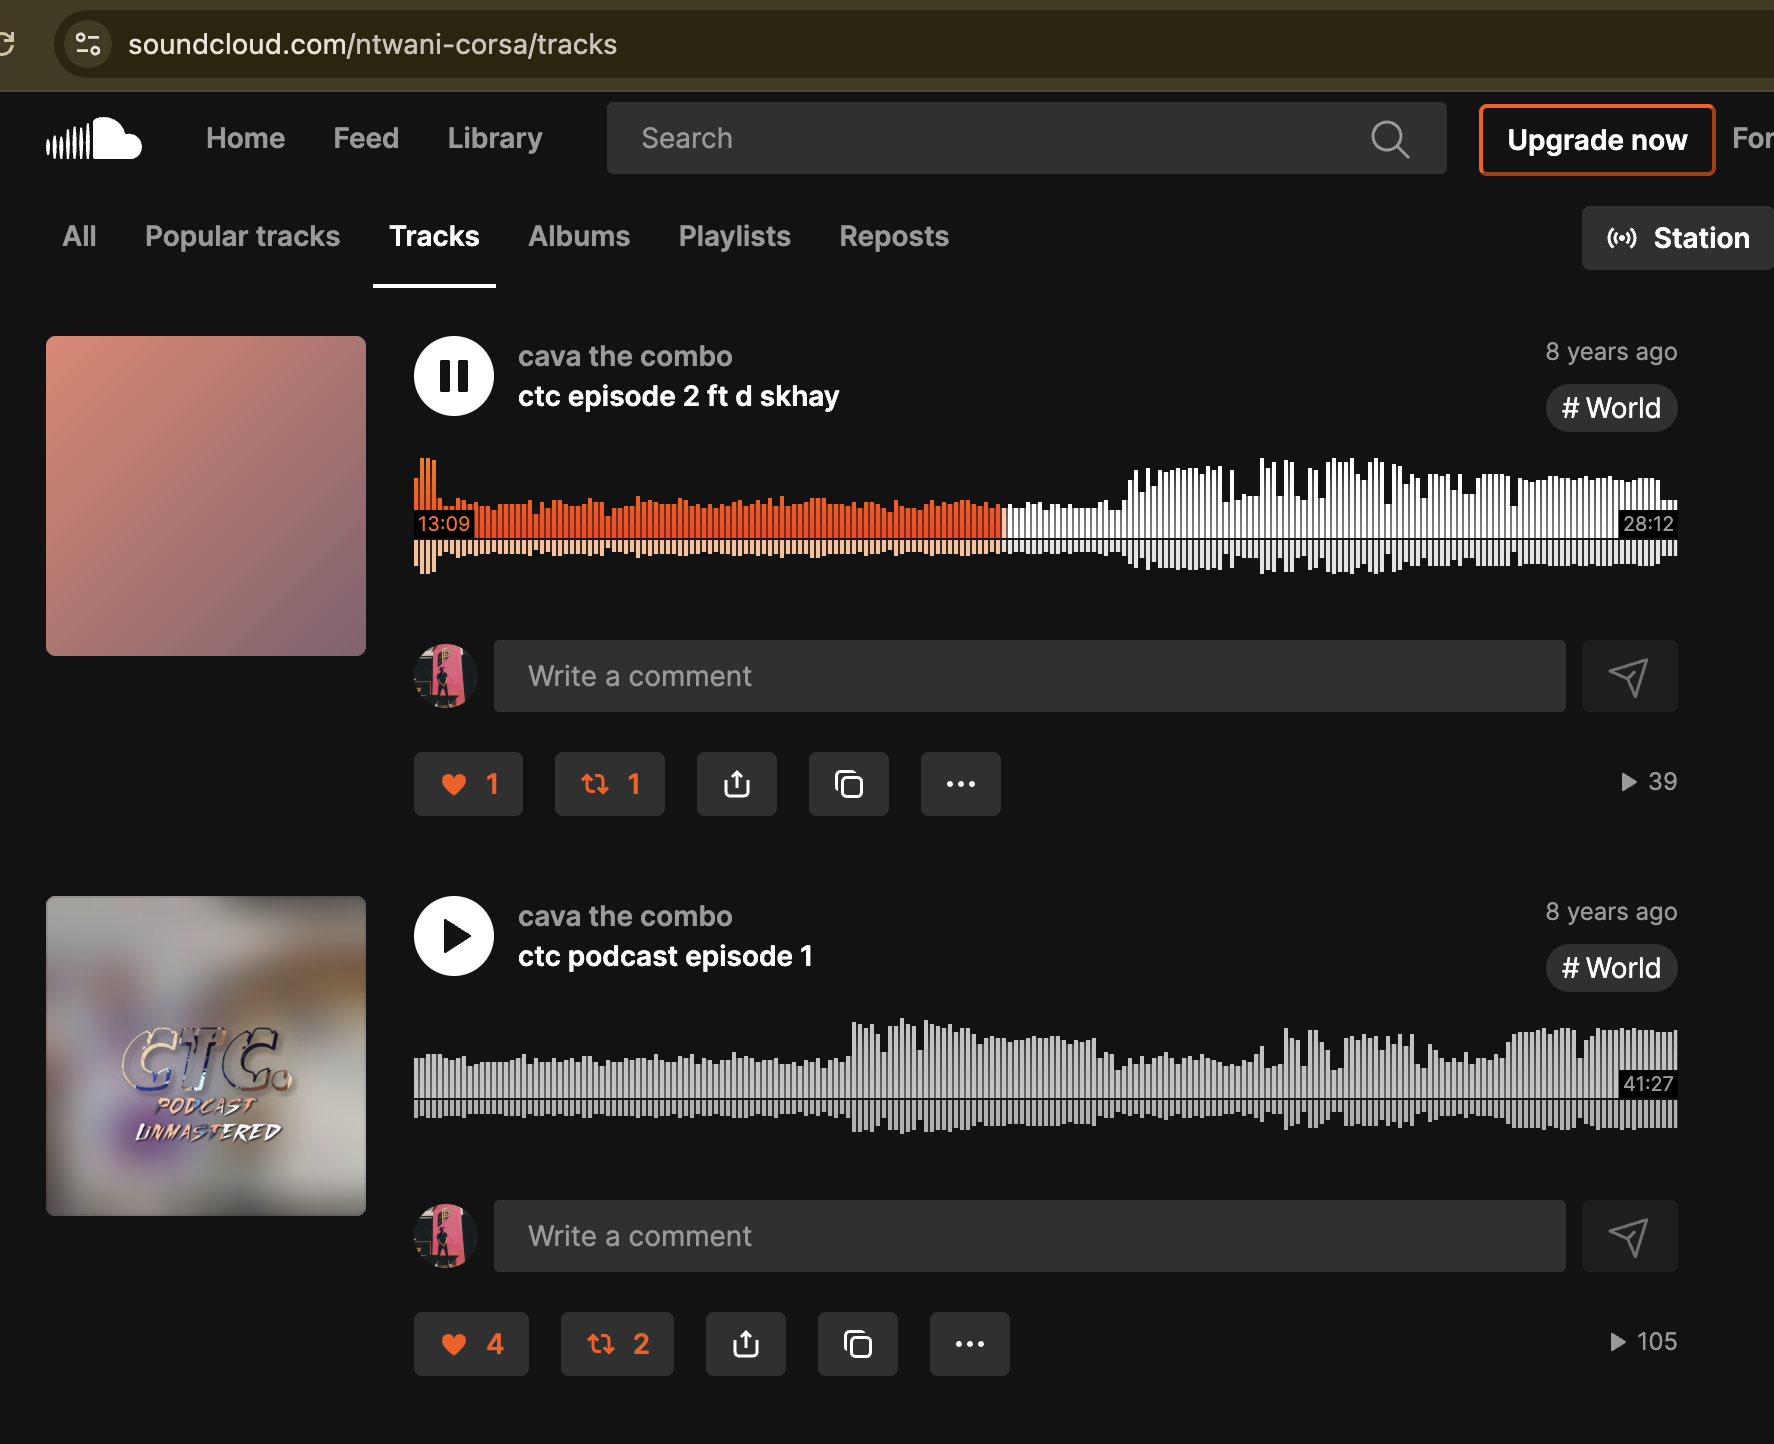Click user avatar beside episode 1 comment box
Image resolution: width=1774 pixels, height=1444 pixels.
pos(446,1236)
